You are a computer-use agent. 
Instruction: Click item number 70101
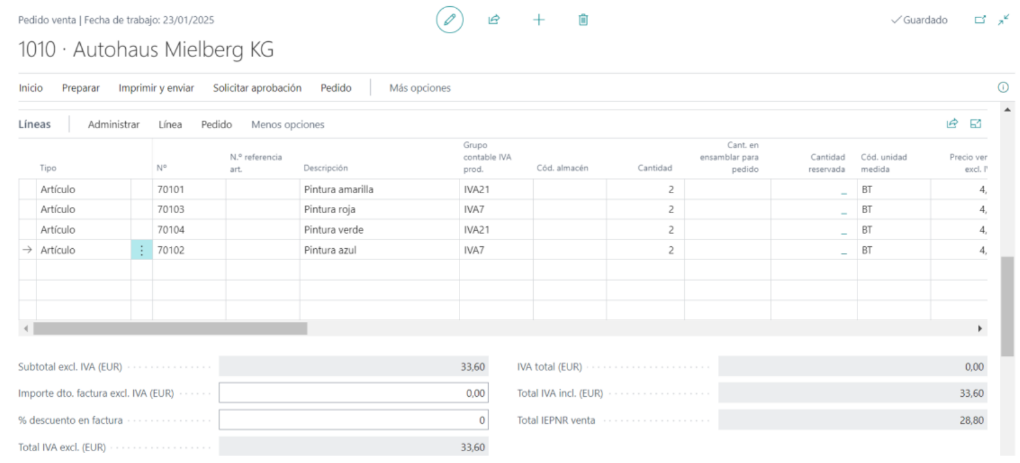coord(171,190)
